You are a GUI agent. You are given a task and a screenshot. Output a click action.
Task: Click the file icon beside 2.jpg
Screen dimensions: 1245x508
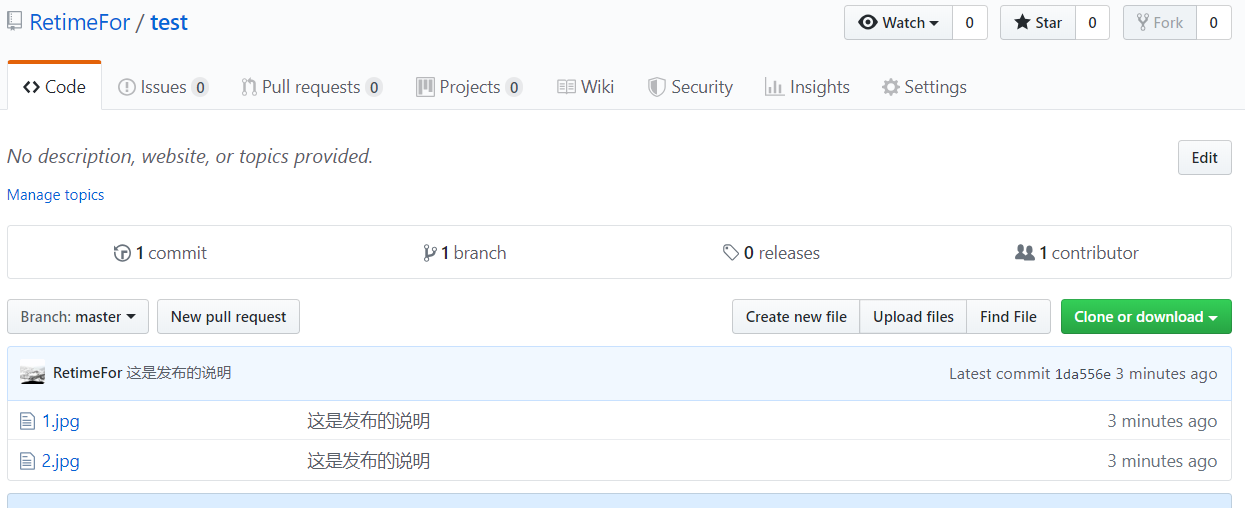coord(28,461)
